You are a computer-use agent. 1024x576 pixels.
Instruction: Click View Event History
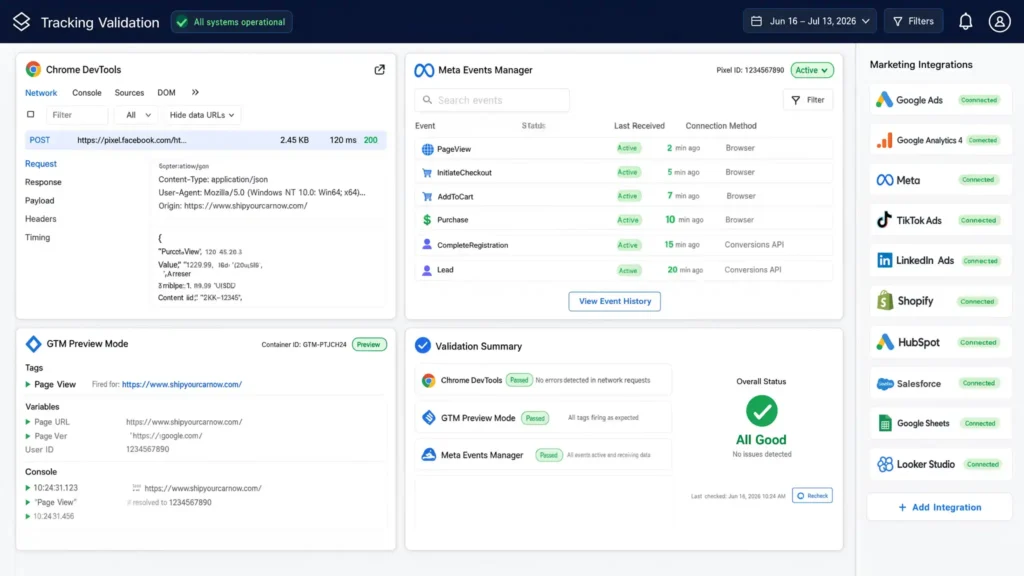pyautogui.click(x=615, y=301)
